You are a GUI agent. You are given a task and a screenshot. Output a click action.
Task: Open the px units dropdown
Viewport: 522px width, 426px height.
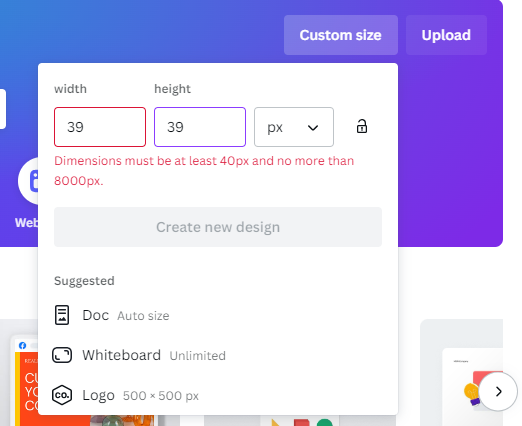(294, 127)
